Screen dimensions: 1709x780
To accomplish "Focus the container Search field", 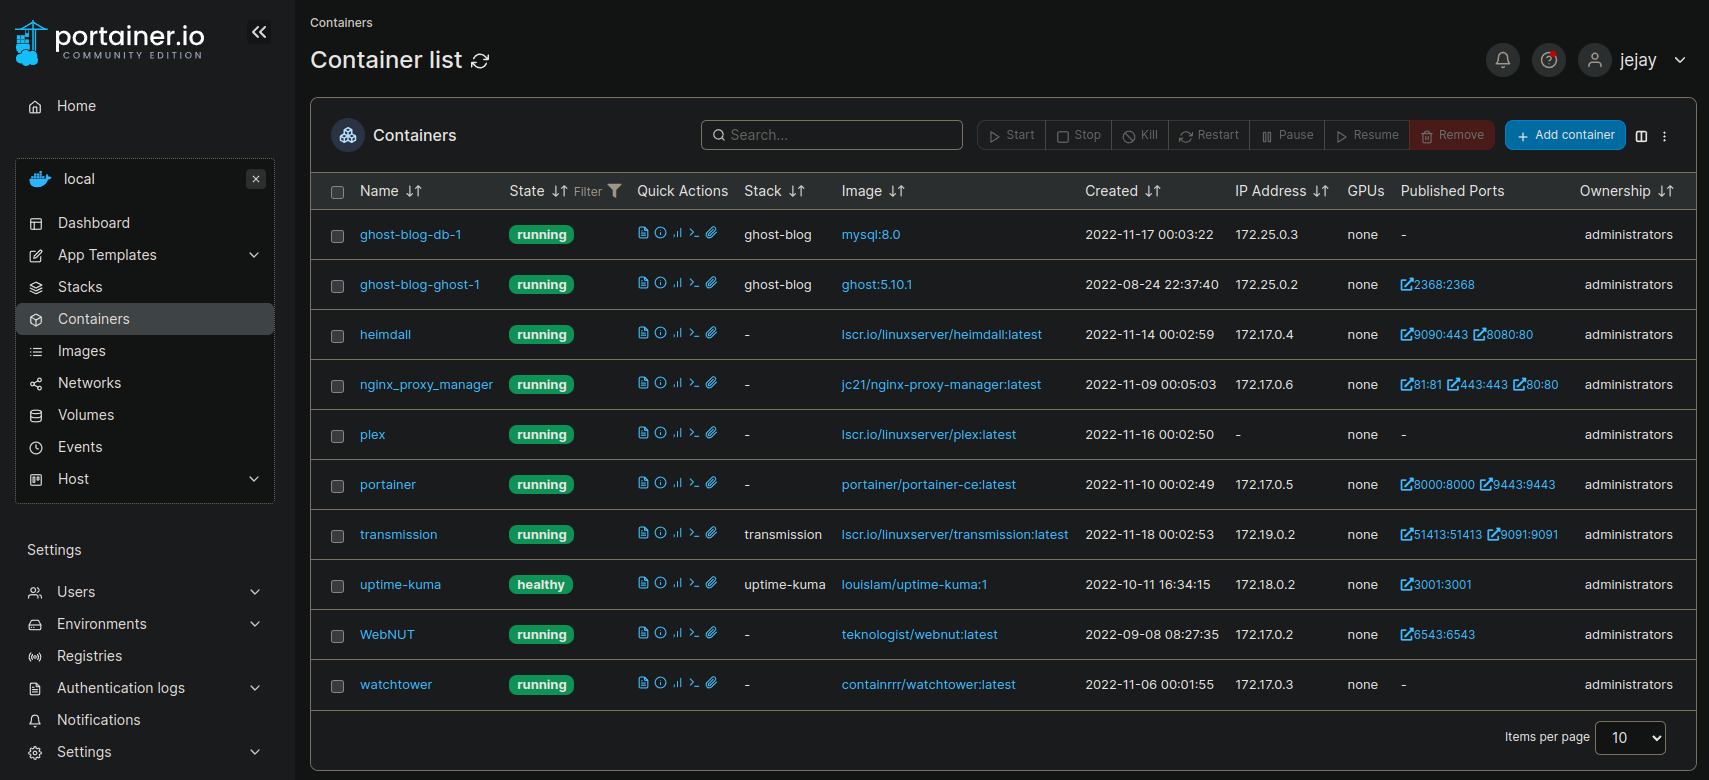I will coord(832,135).
